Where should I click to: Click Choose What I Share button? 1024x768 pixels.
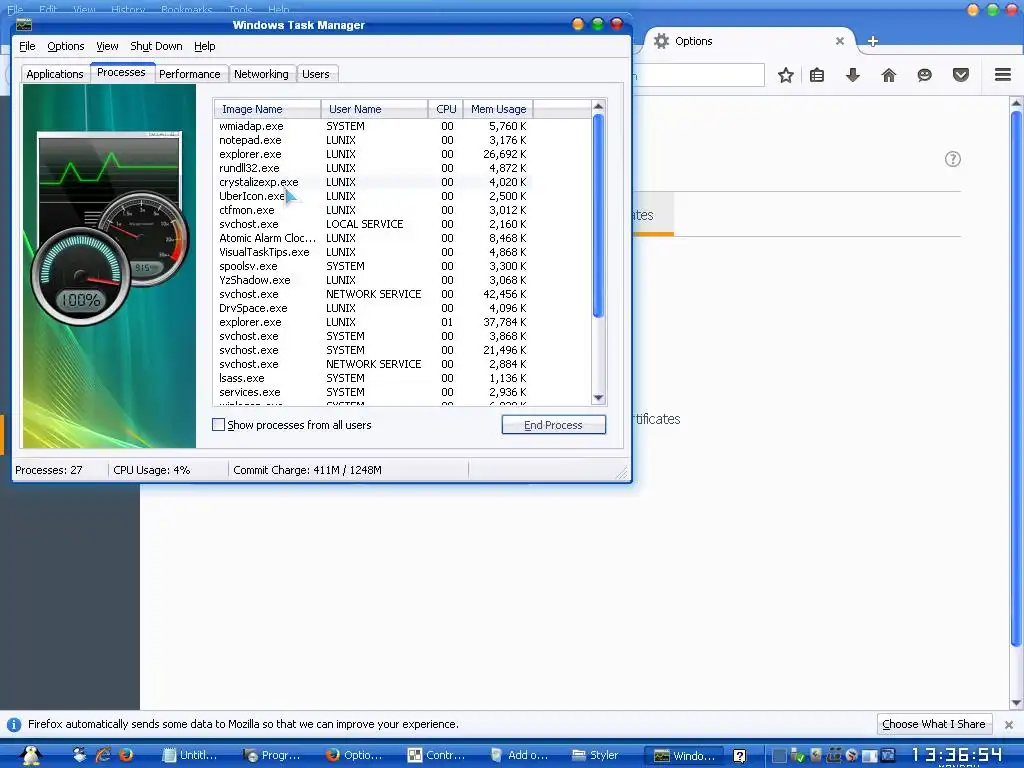[933, 724]
